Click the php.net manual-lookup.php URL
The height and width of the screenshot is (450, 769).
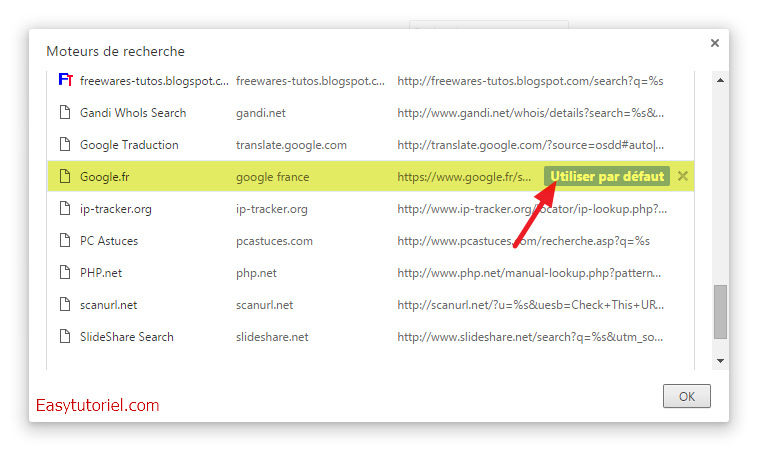[x=529, y=273]
